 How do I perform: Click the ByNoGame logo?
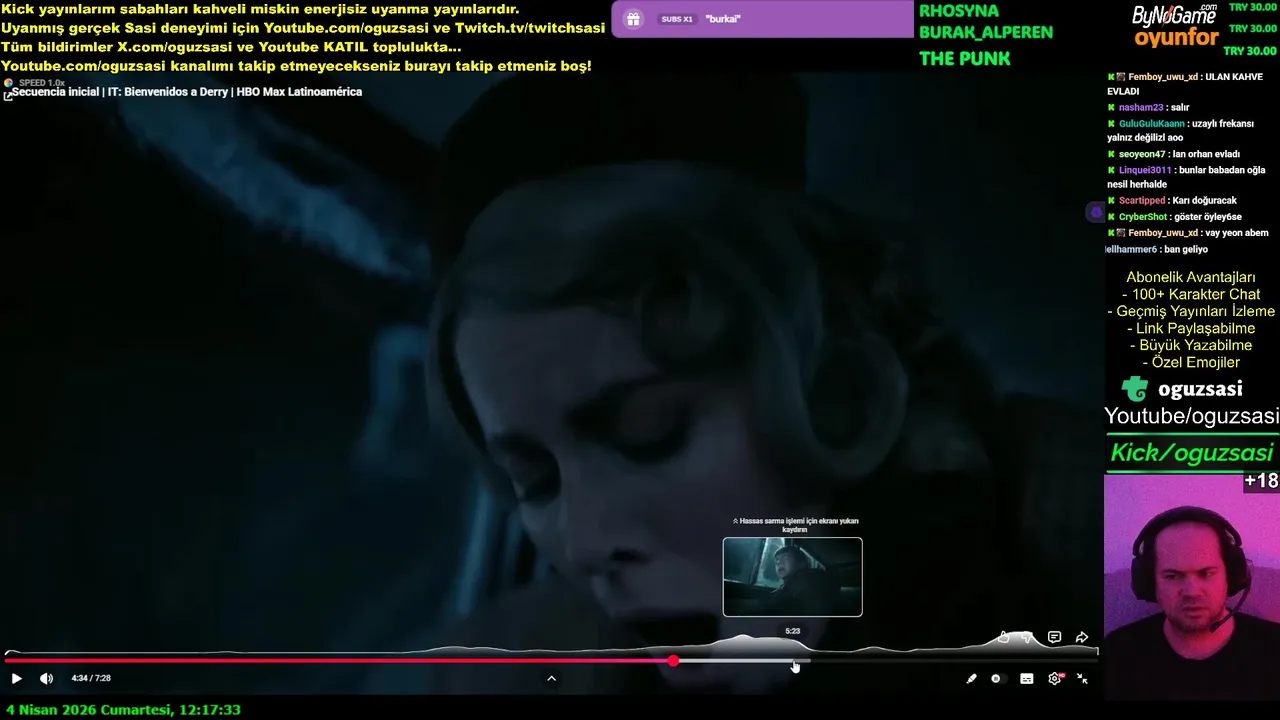(1174, 15)
